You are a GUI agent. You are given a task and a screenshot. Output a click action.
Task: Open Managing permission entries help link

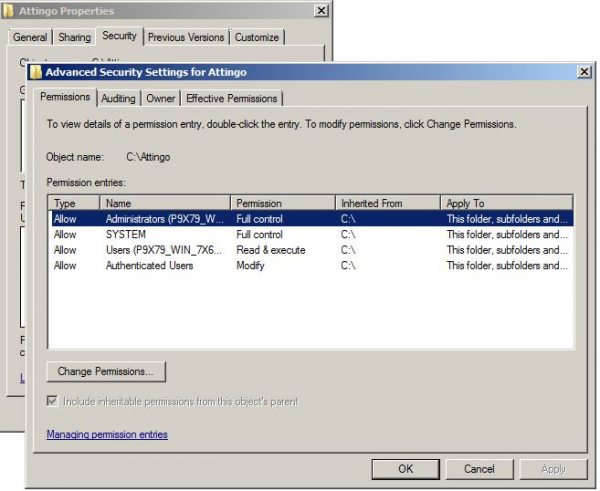tap(107, 434)
